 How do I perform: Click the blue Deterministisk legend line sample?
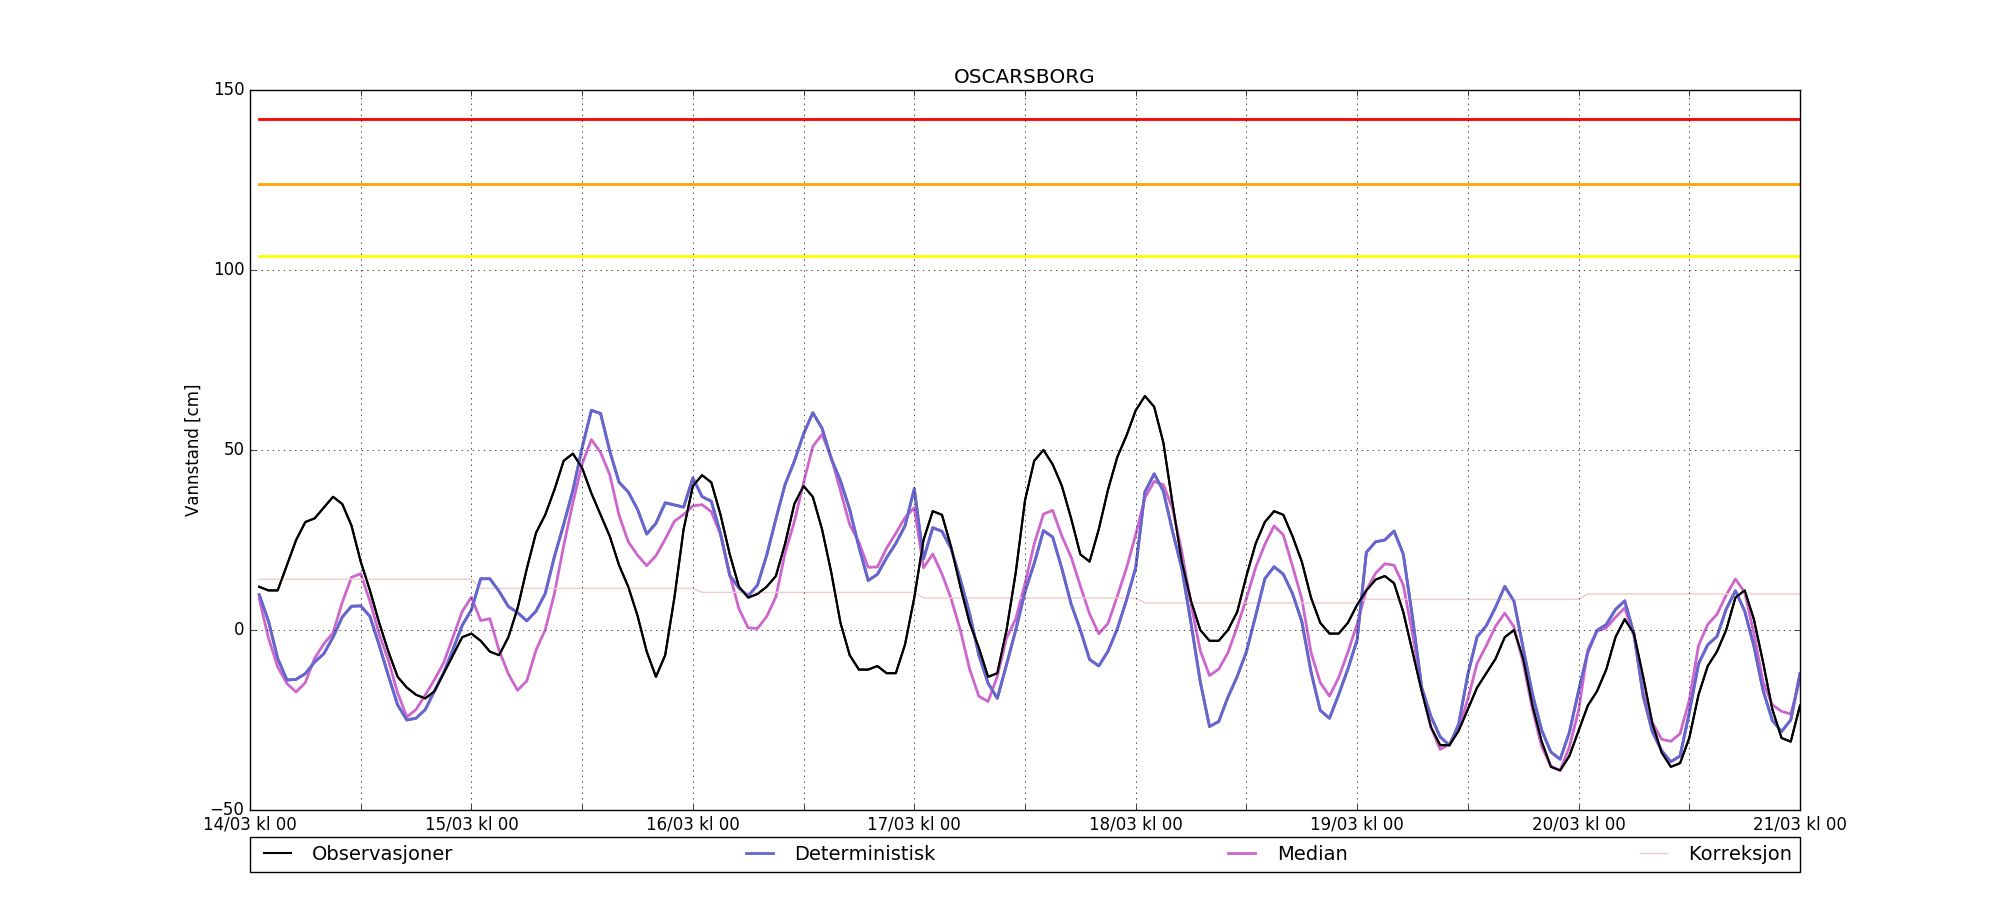pyautogui.click(x=760, y=854)
